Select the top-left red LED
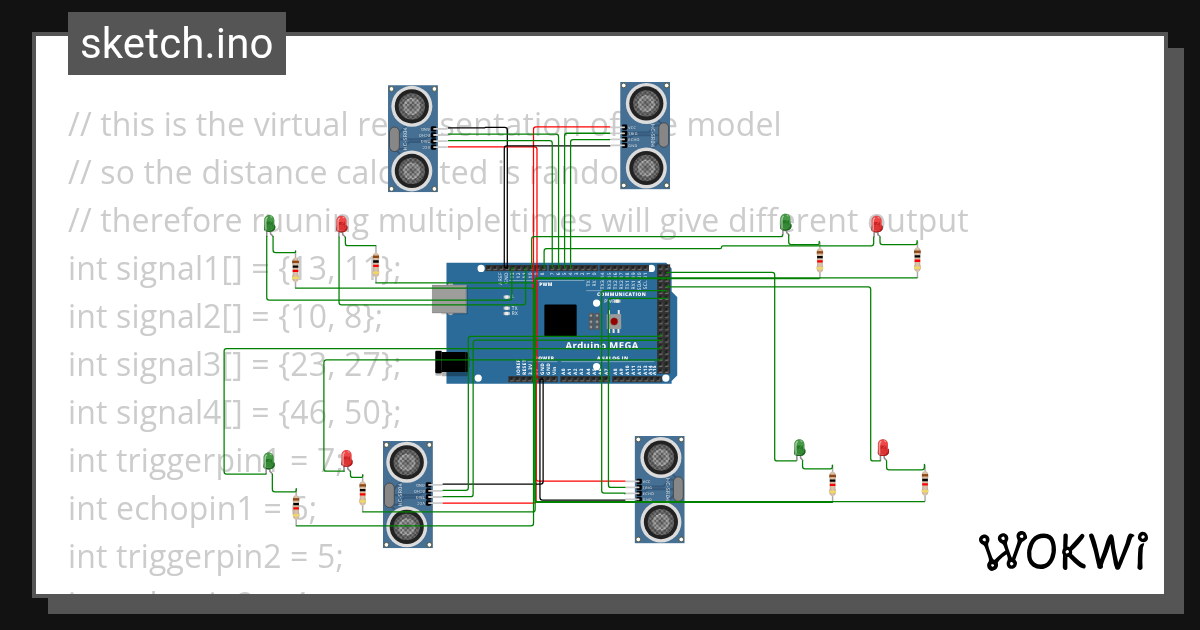Screen dimensions: 1200x630 [342, 224]
